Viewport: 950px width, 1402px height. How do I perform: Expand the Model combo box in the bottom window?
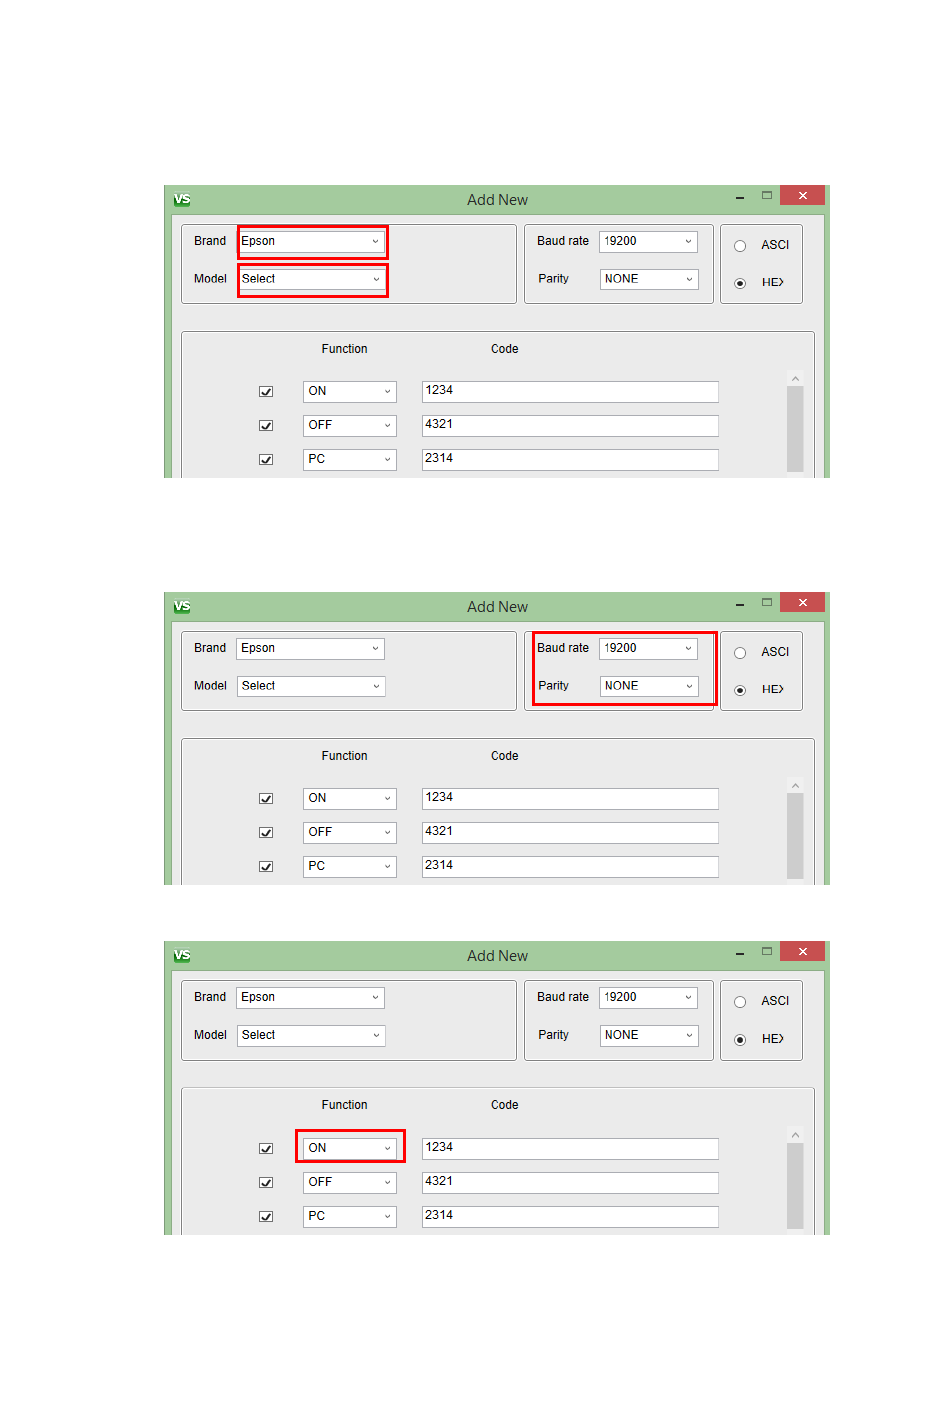click(x=311, y=1035)
